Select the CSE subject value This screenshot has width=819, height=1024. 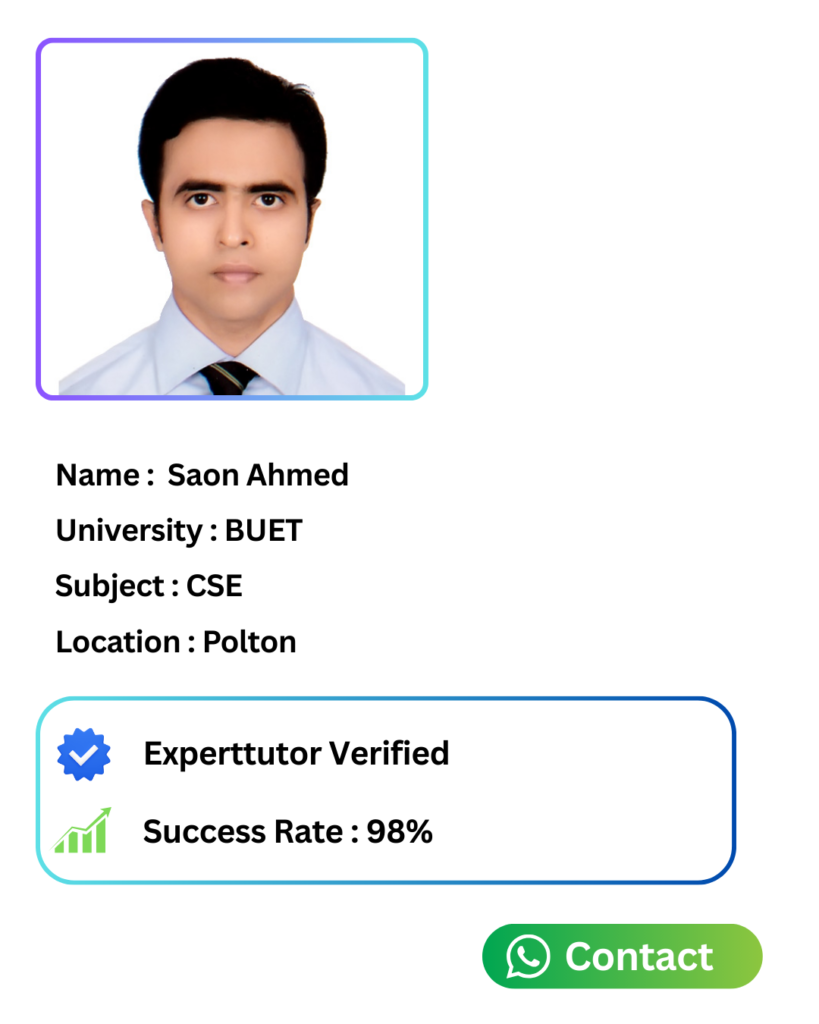coord(214,586)
